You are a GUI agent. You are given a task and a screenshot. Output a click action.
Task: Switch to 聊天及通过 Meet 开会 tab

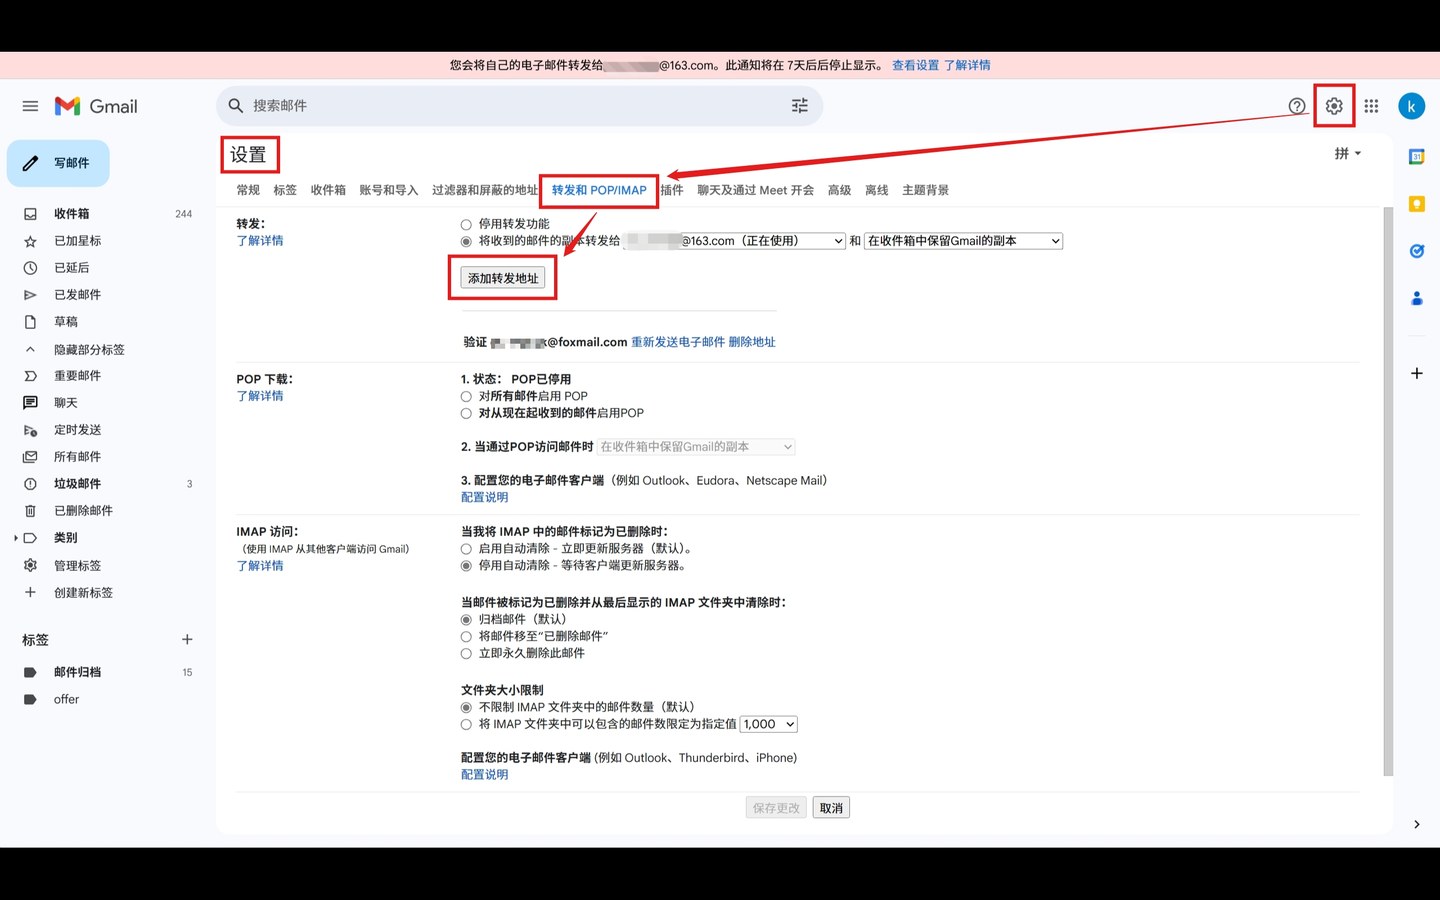point(755,190)
